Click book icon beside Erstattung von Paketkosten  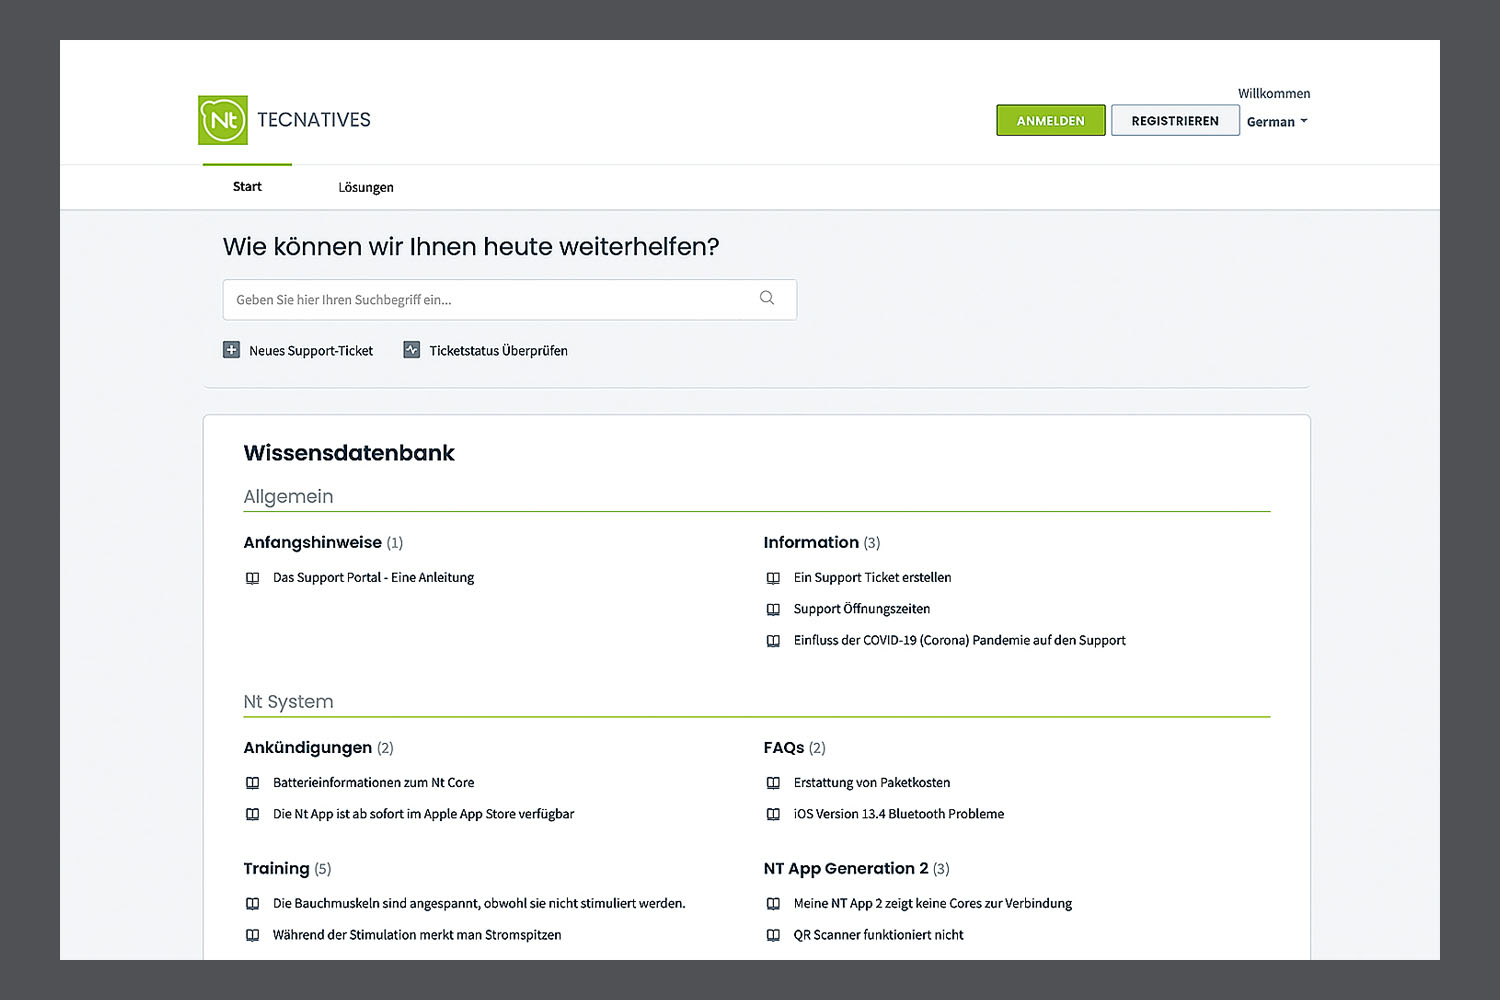pos(773,783)
